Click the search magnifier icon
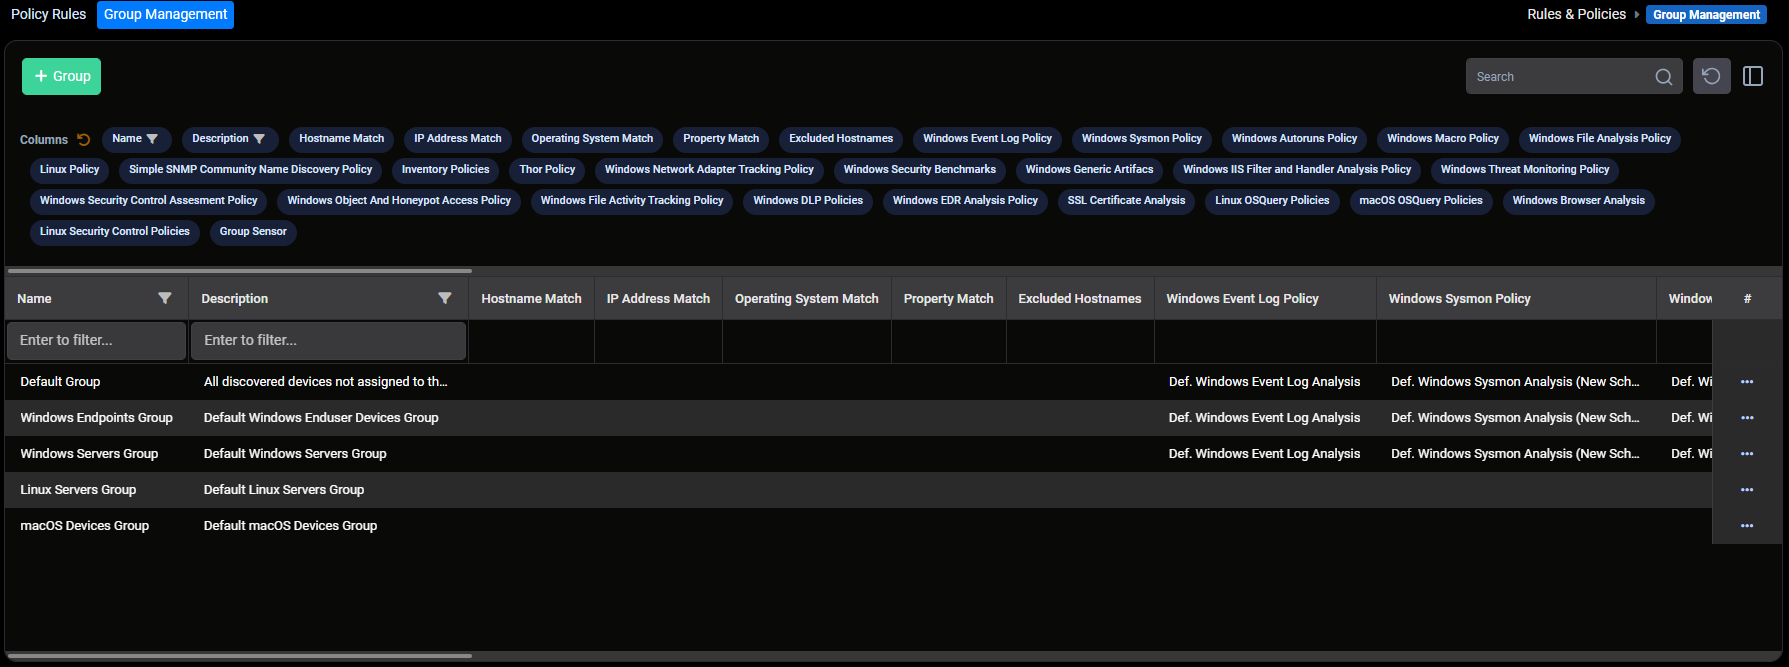The height and width of the screenshot is (667, 1789). point(1663,77)
